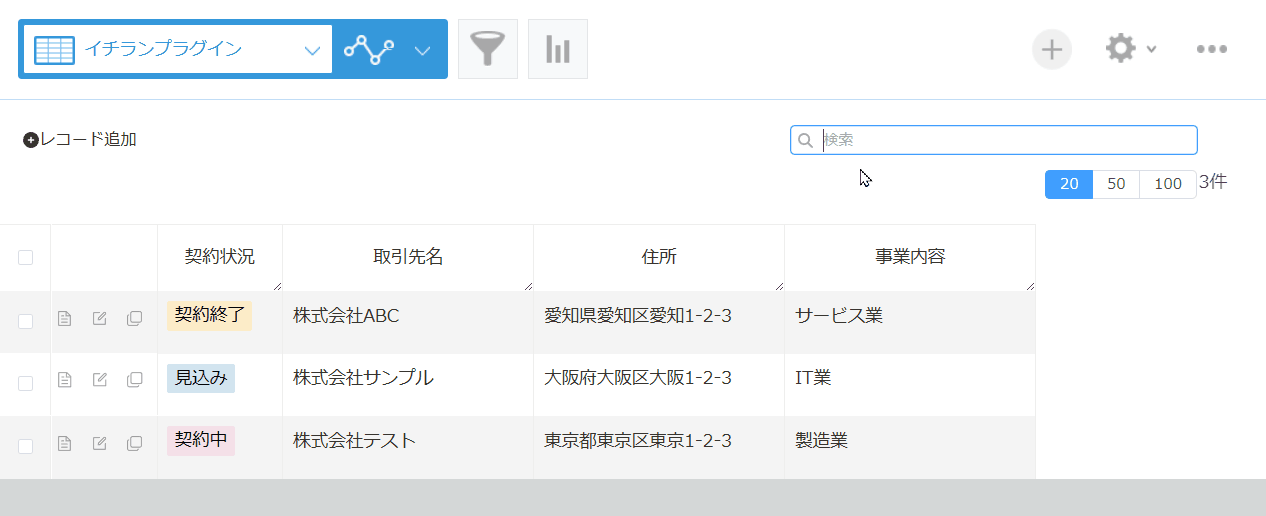
Task: Click the graph view icon
Action: pyautogui.click(x=369, y=49)
